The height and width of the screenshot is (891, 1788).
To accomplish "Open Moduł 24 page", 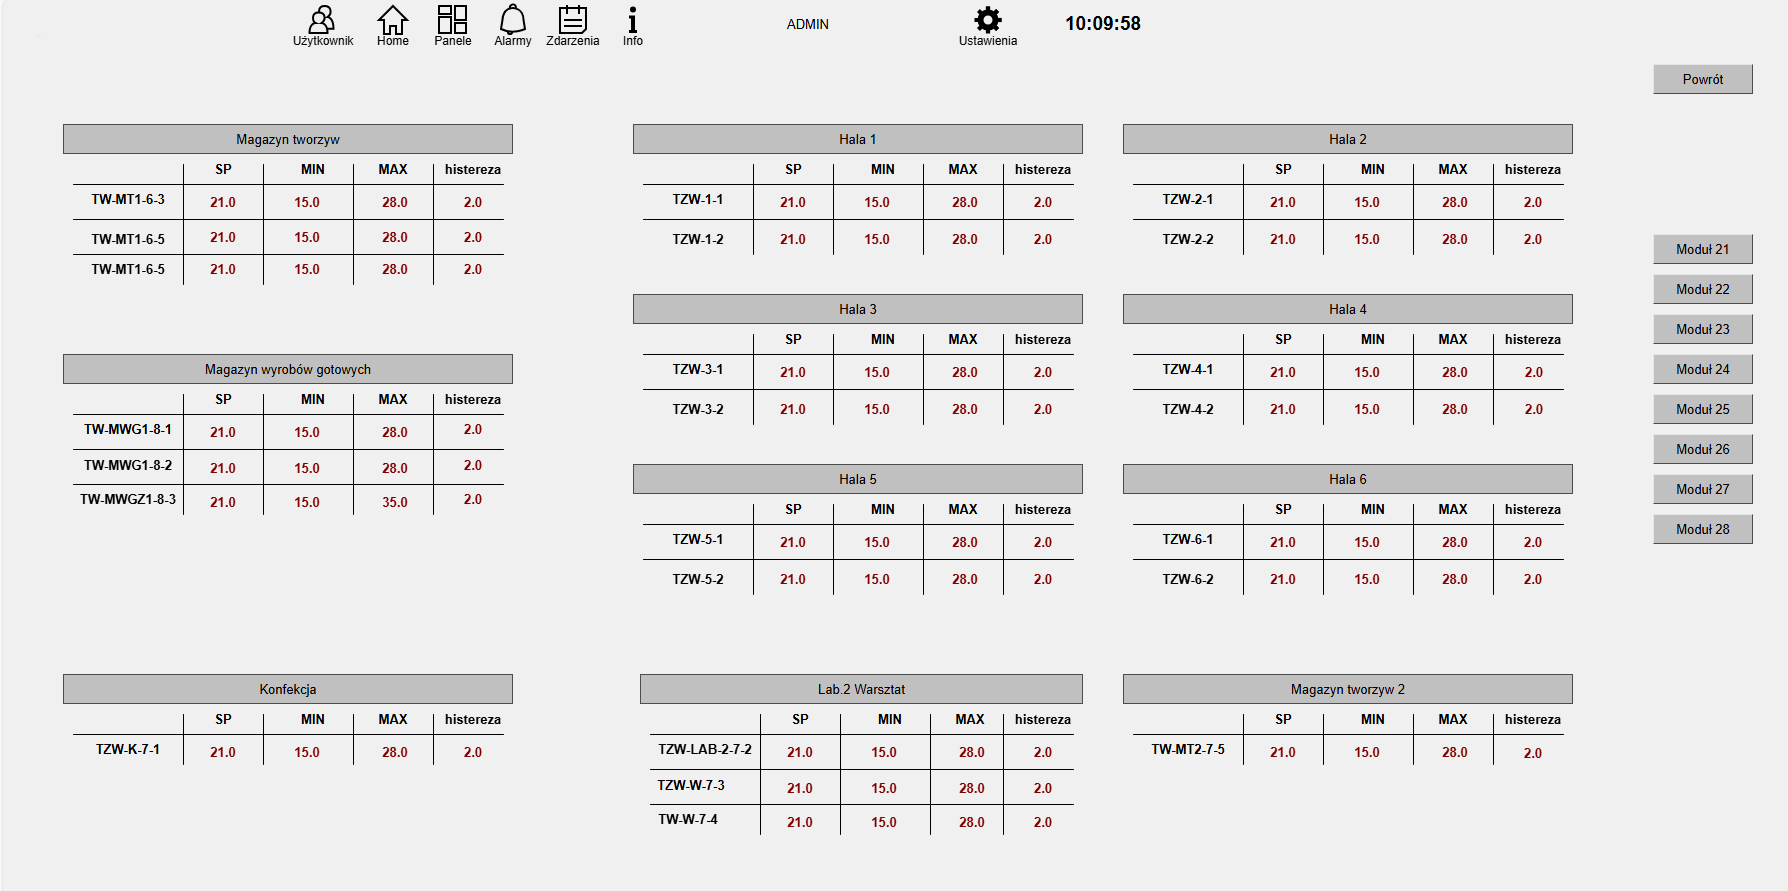I will (x=1702, y=369).
